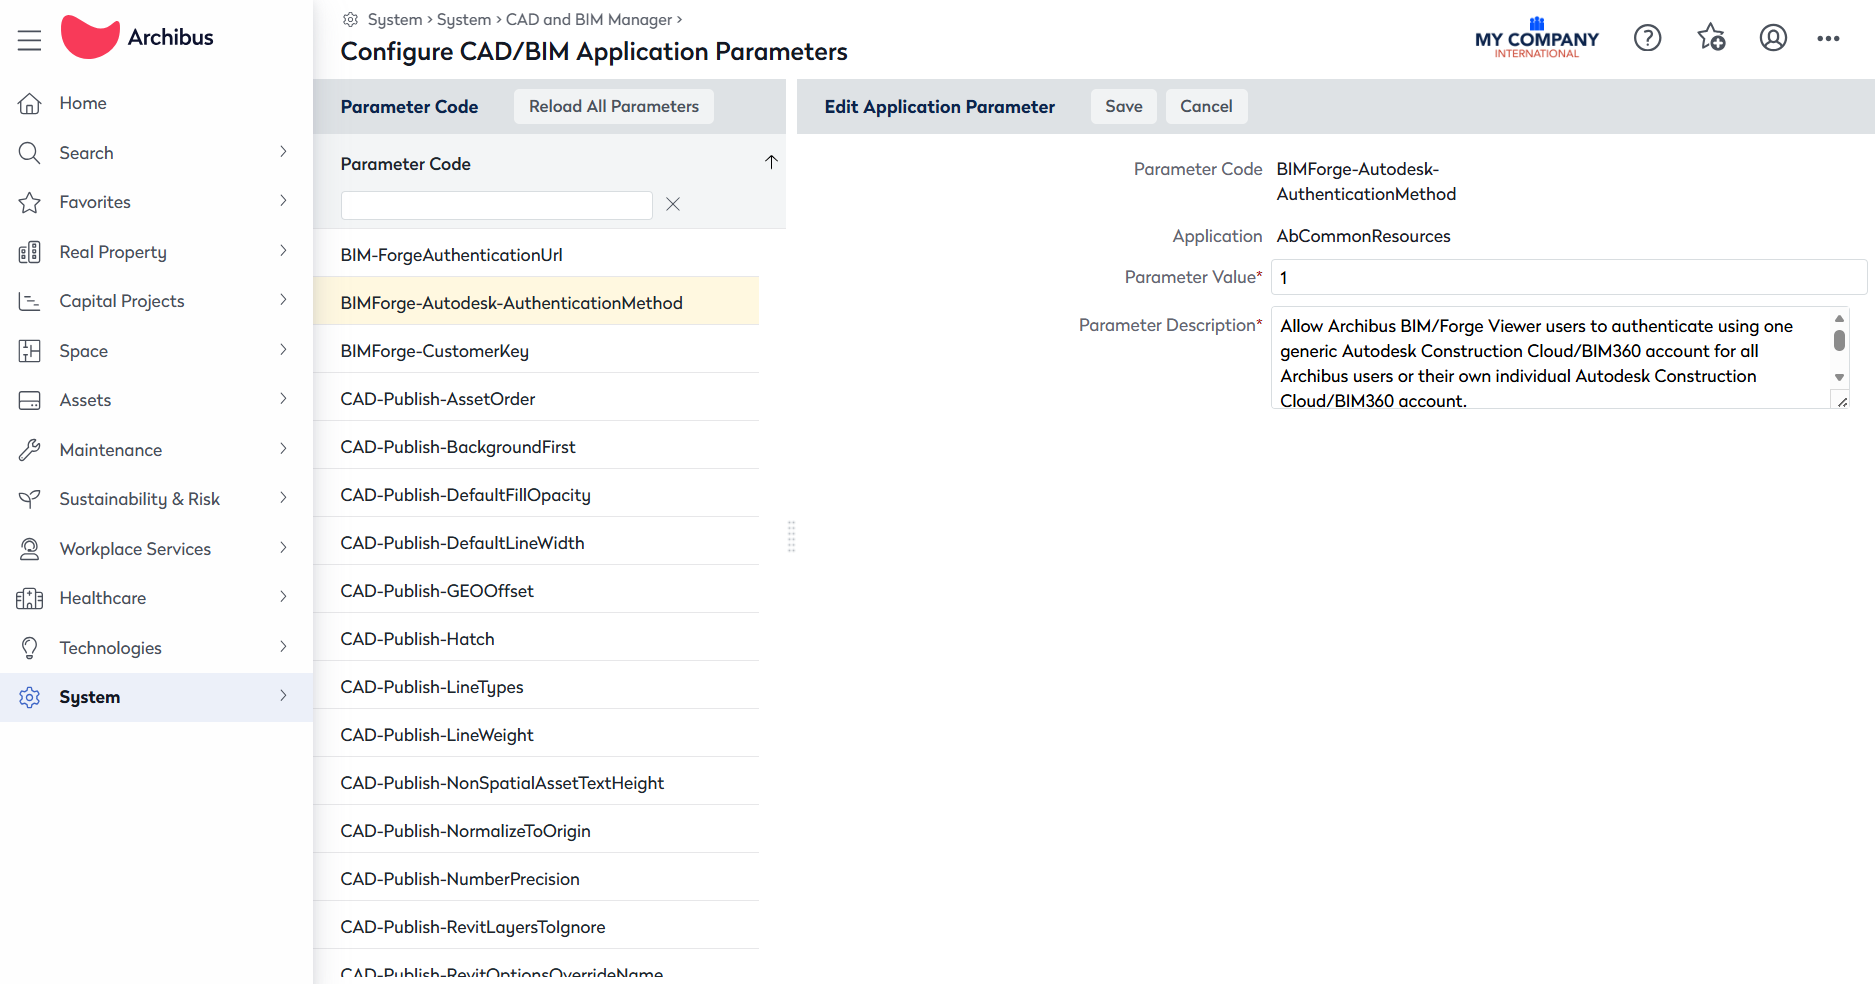
Task: Open the user profile icon
Action: pyautogui.click(x=1773, y=38)
